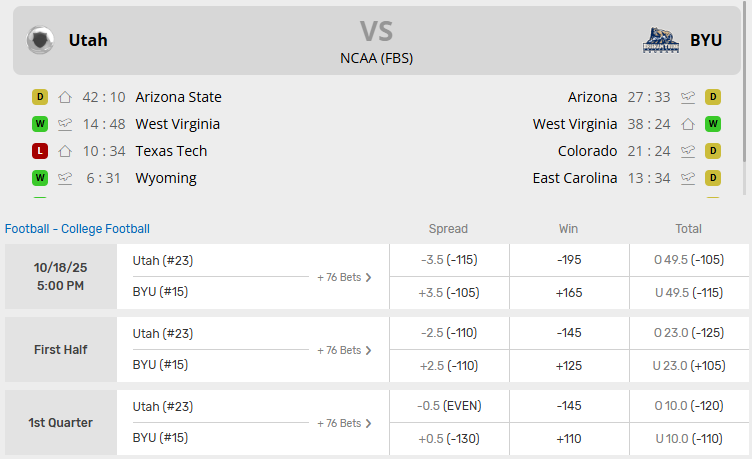Select BYU +110 1st Quarter win odds

(568, 438)
